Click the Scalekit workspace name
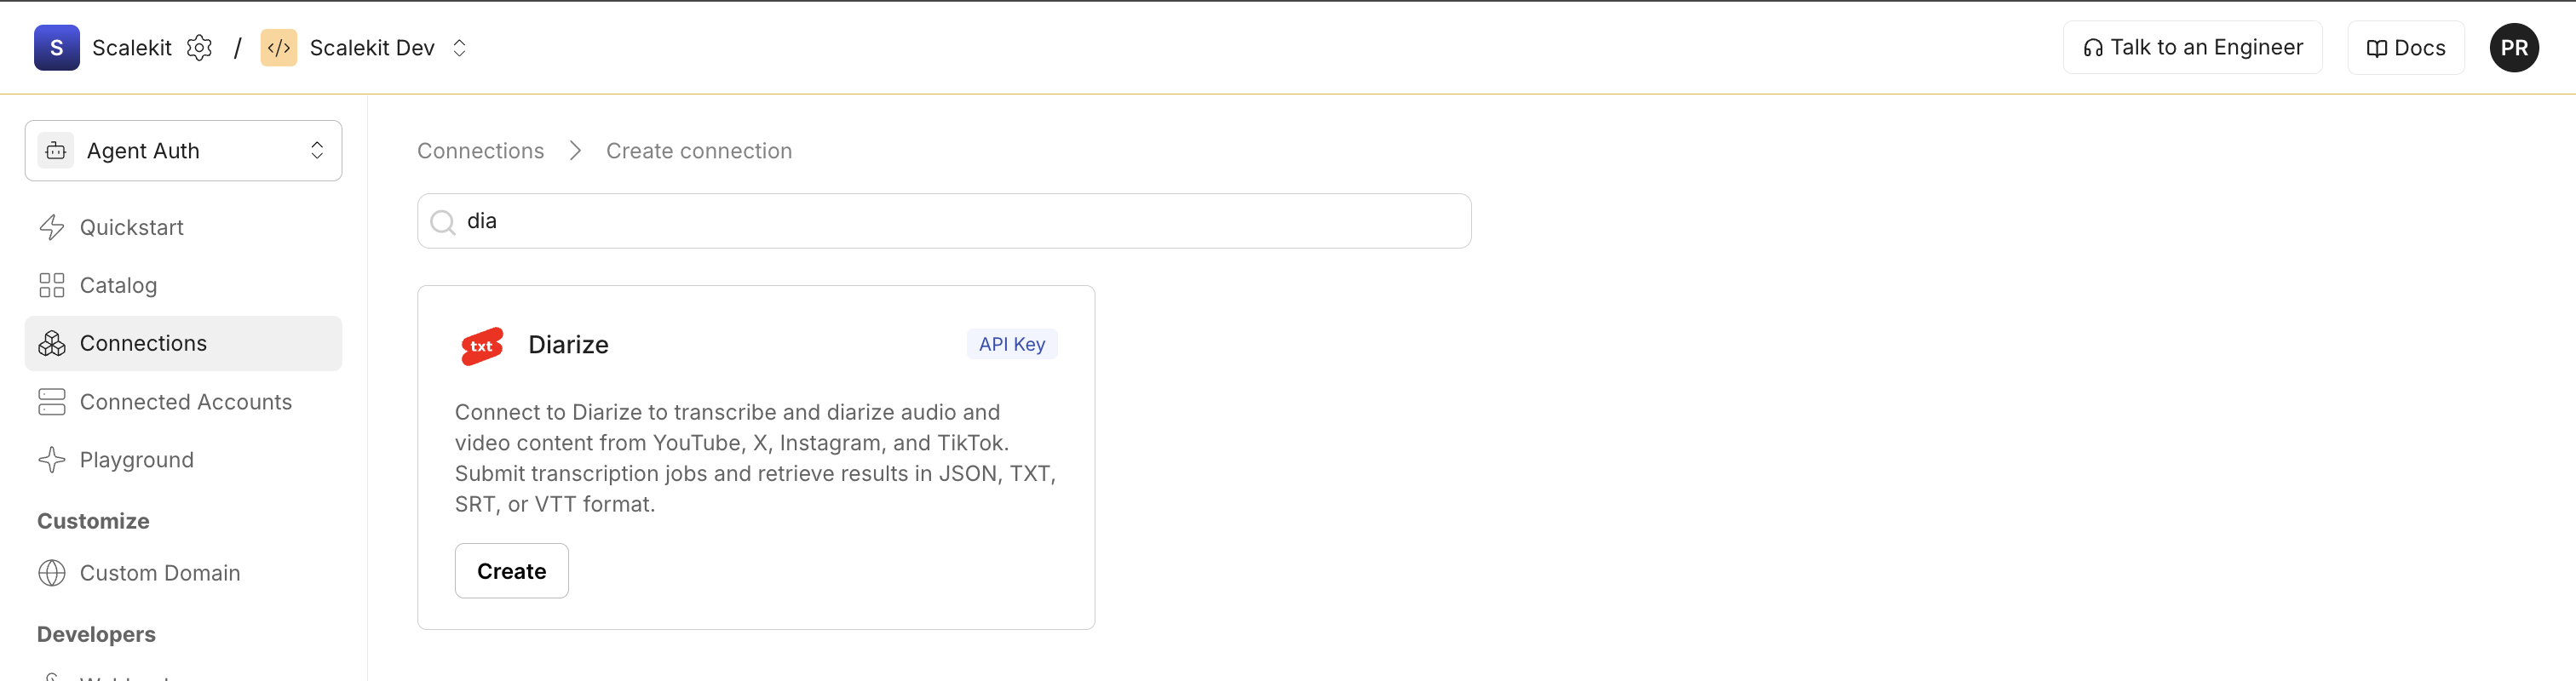Screen dimensions: 2576x681 click(x=132, y=48)
